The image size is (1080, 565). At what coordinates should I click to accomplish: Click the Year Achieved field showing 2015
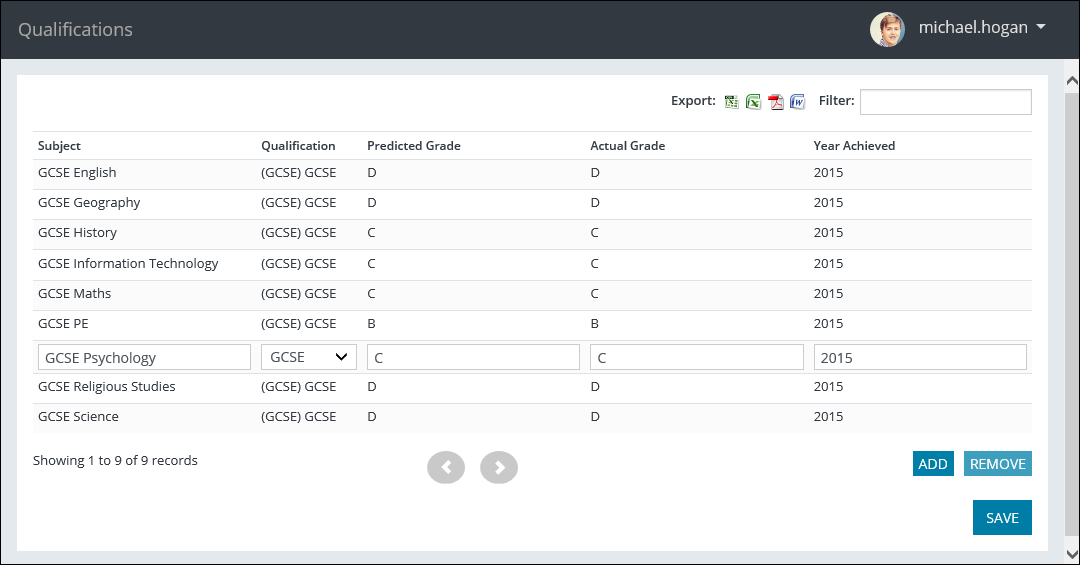coord(920,357)
